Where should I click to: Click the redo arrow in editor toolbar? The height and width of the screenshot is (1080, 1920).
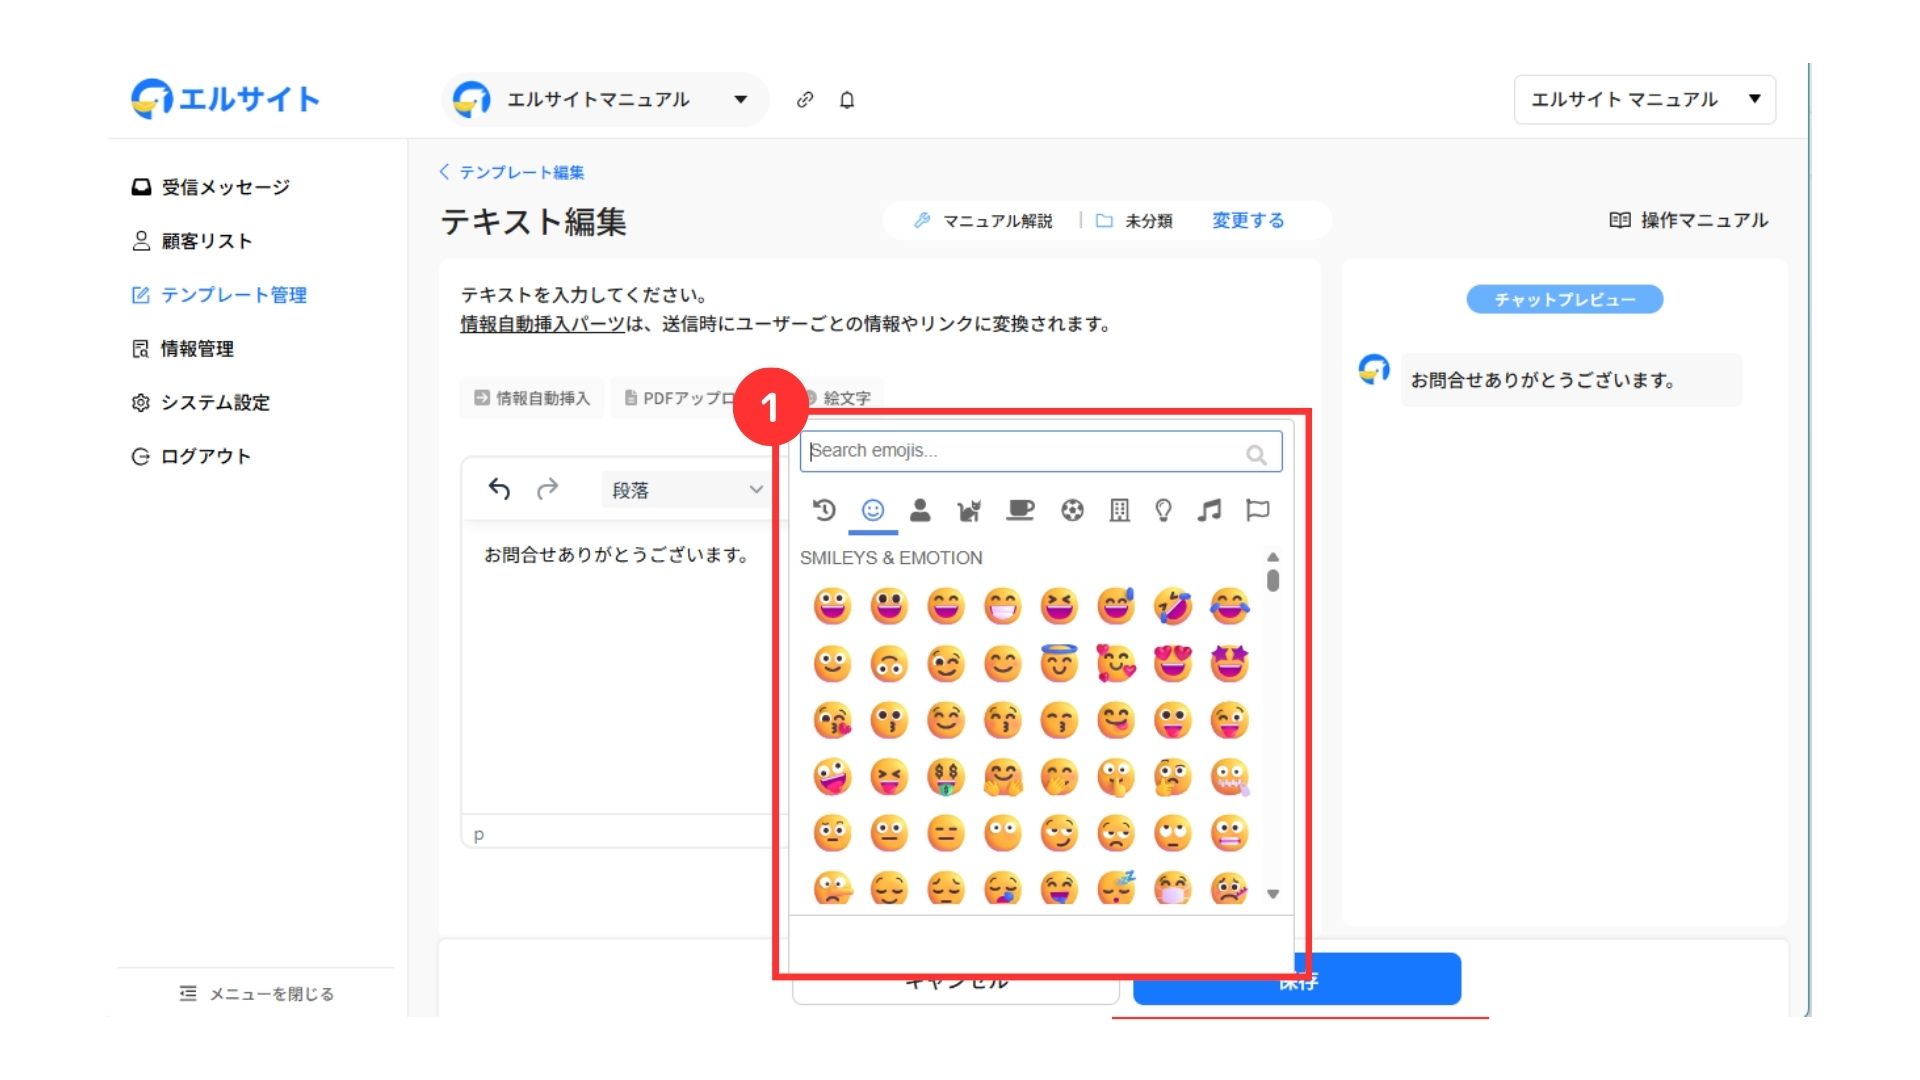pyautogui.click(x=547, y=489)
